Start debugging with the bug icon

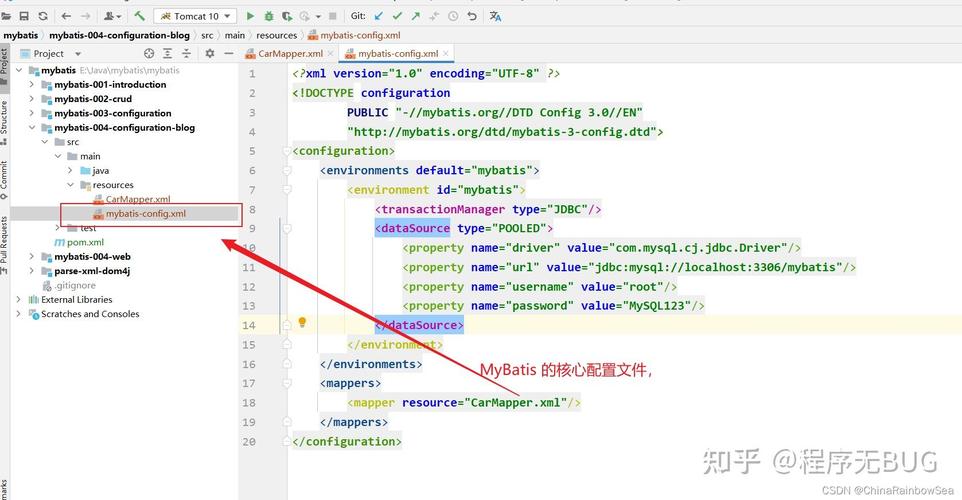tap(269, 16)
